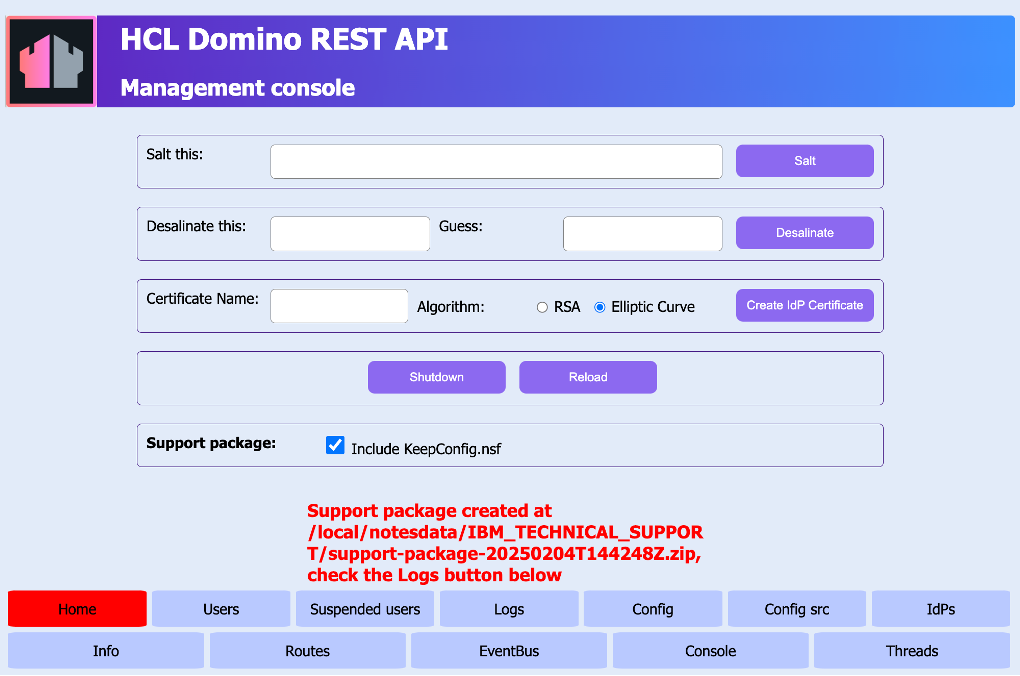Click the Algorithm: label
The width and height of the screenshot is (1020, 676).
tap(451, 307)
